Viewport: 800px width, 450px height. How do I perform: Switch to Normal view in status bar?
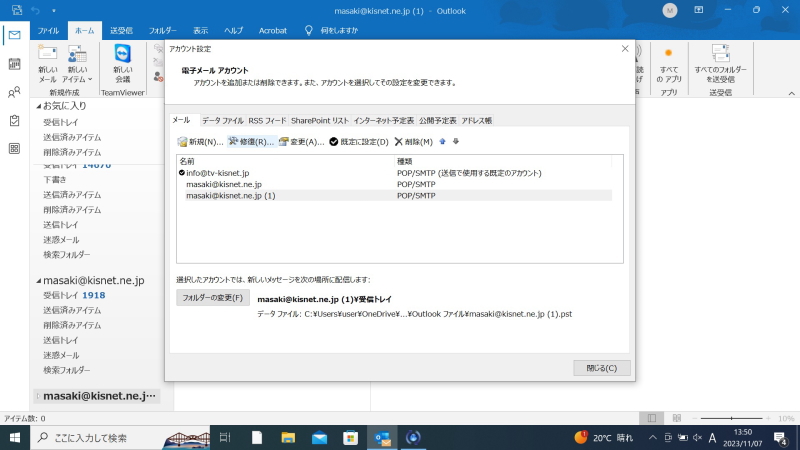[652, 418]
